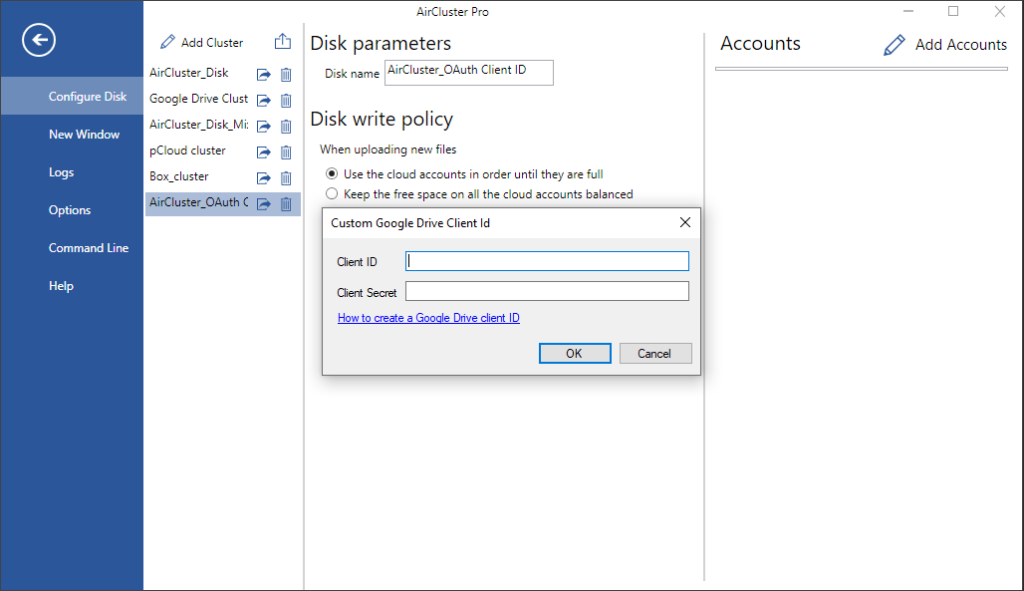1024x591 pixels.
Task: Open the Logs menu item
Action: pos(61,172)
